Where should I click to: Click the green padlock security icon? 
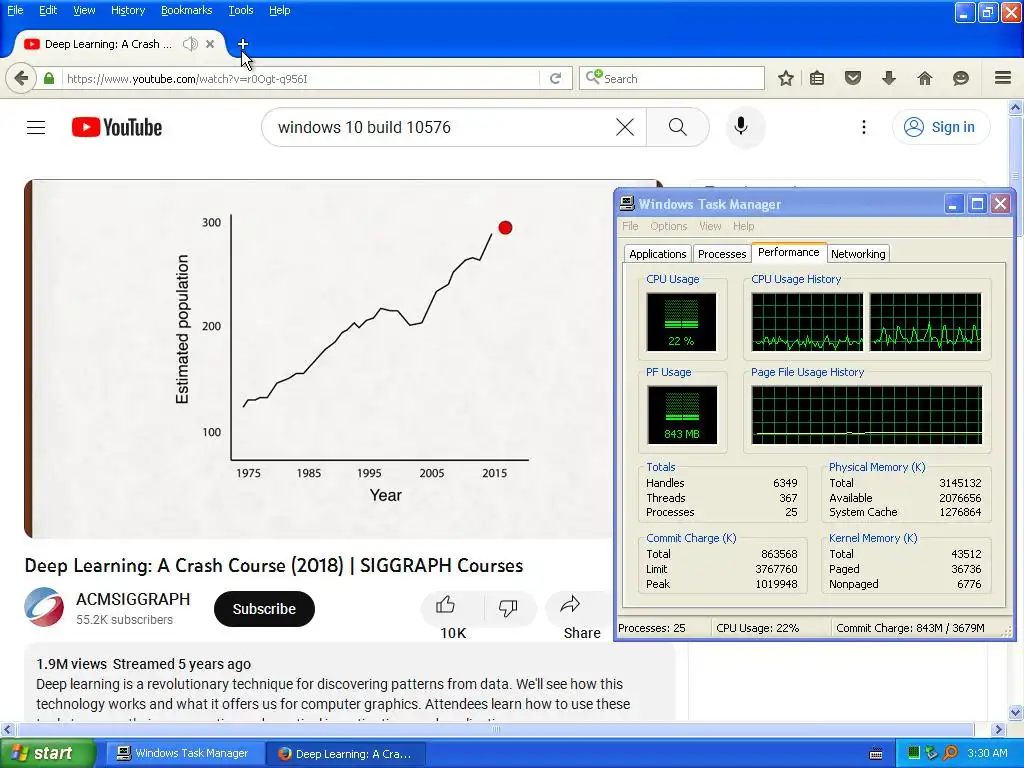(49, 78)
